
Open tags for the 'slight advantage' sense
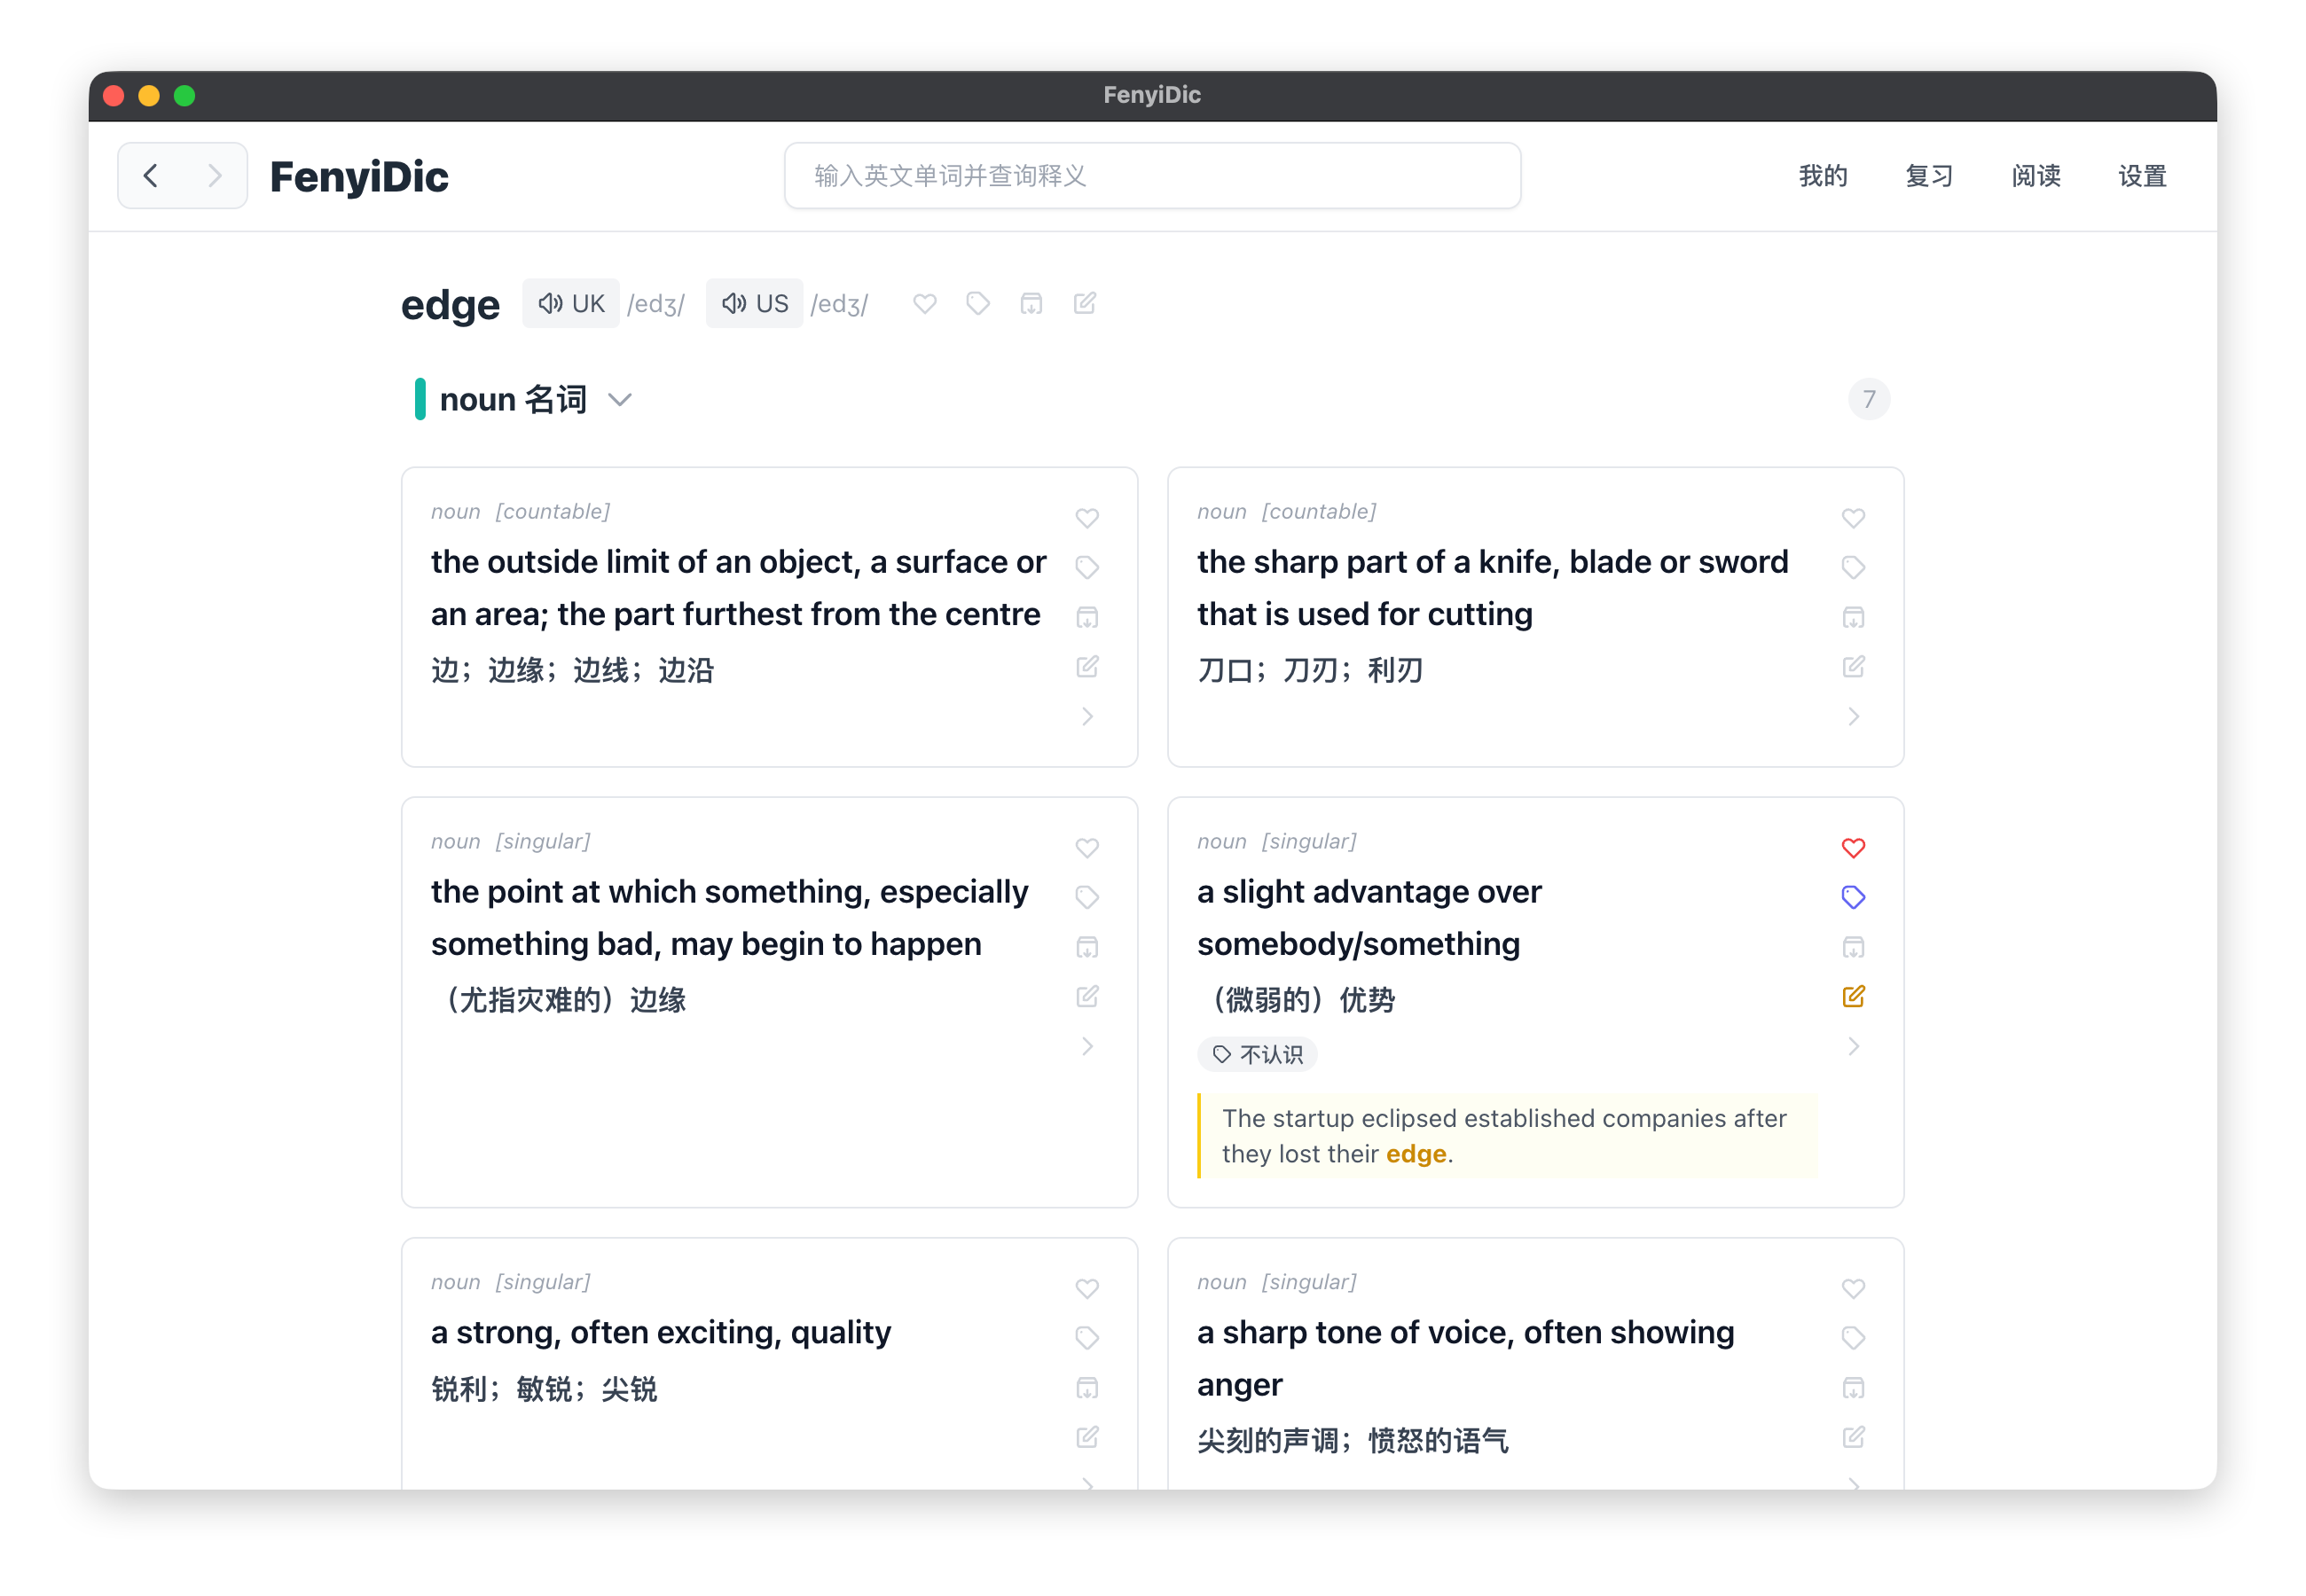click(x=1853, y=897)
